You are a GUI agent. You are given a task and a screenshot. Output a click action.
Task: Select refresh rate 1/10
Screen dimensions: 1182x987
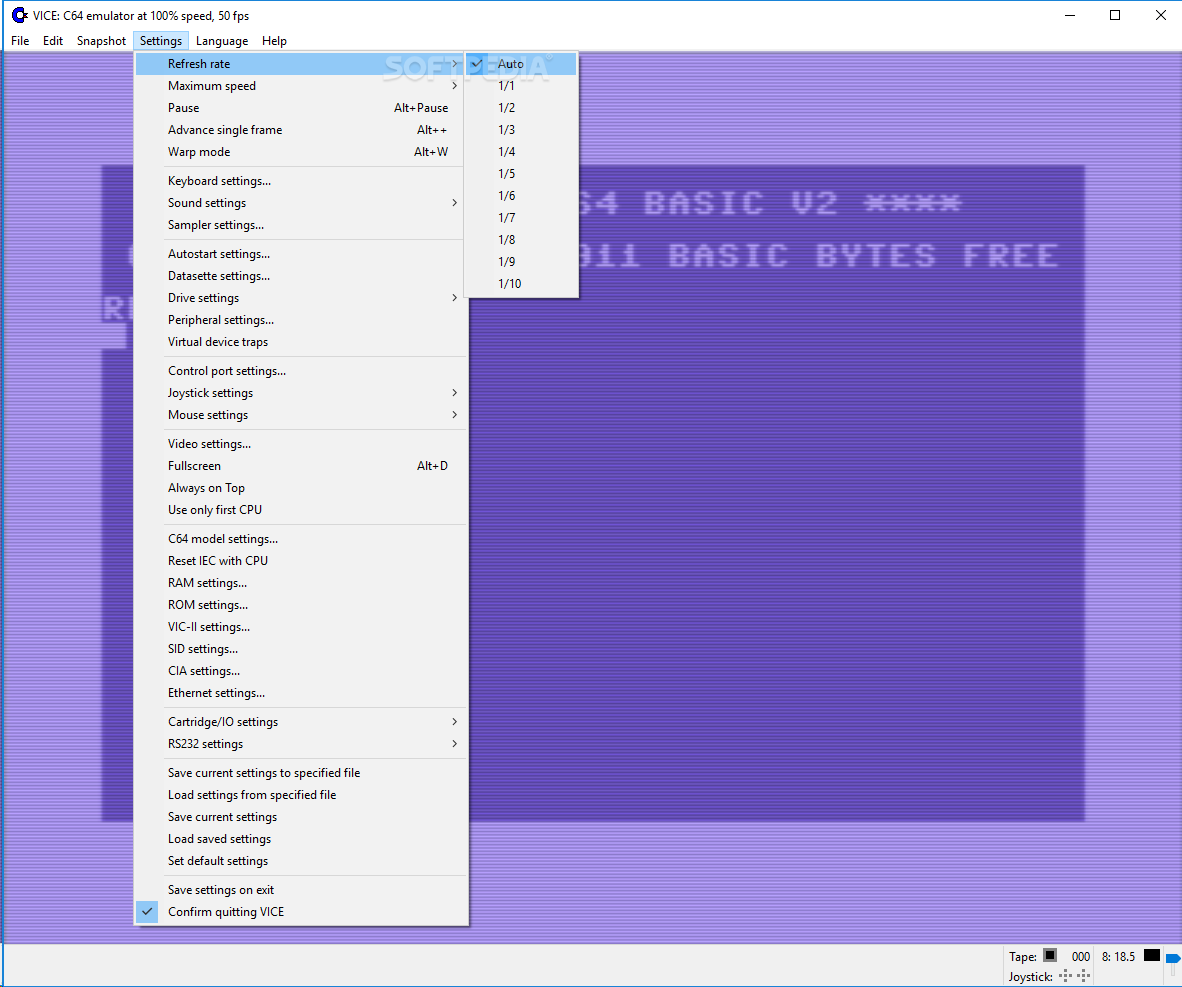point(521,284)
